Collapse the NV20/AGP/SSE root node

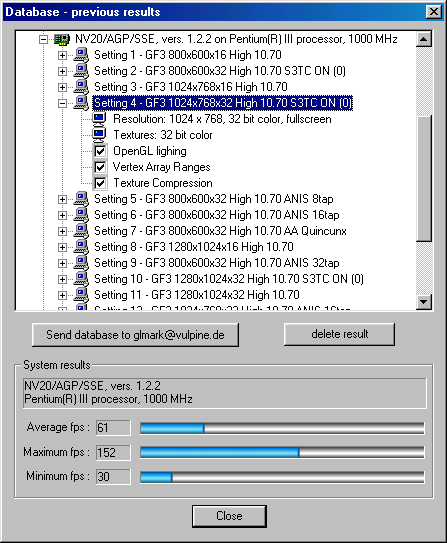[x=43, y=39]
